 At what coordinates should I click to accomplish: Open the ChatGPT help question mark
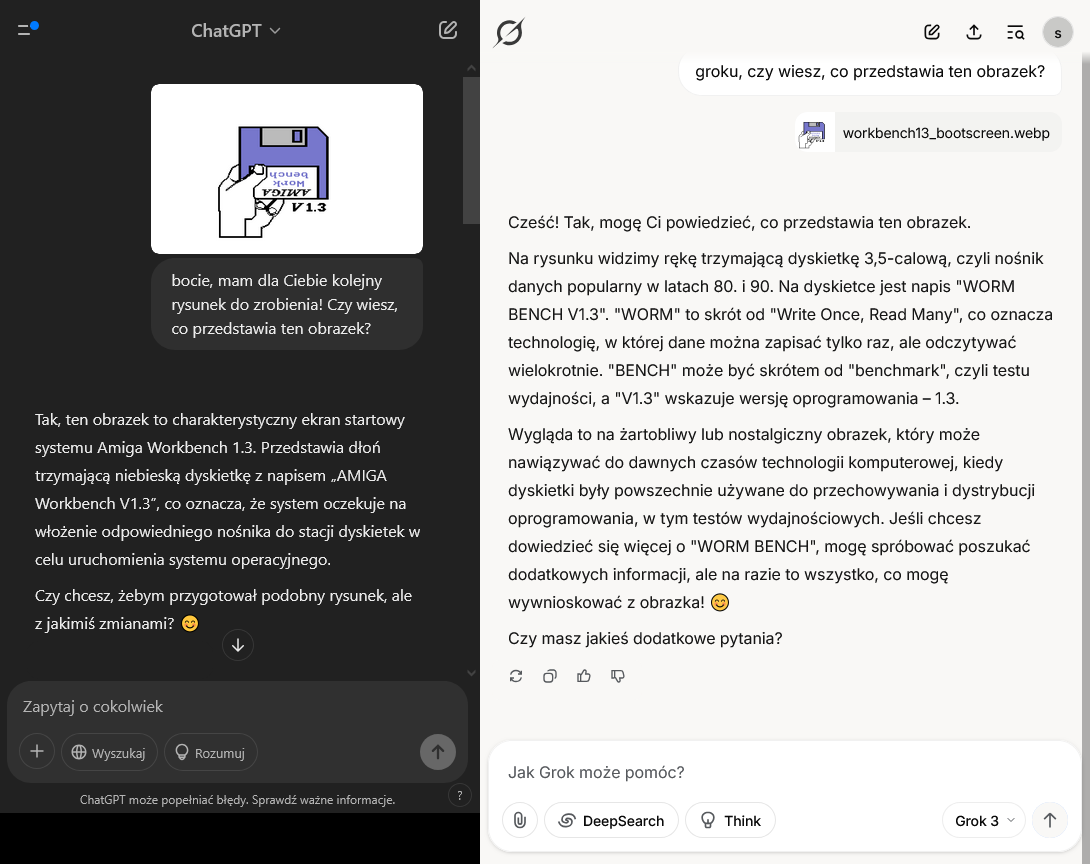(459, 795)
